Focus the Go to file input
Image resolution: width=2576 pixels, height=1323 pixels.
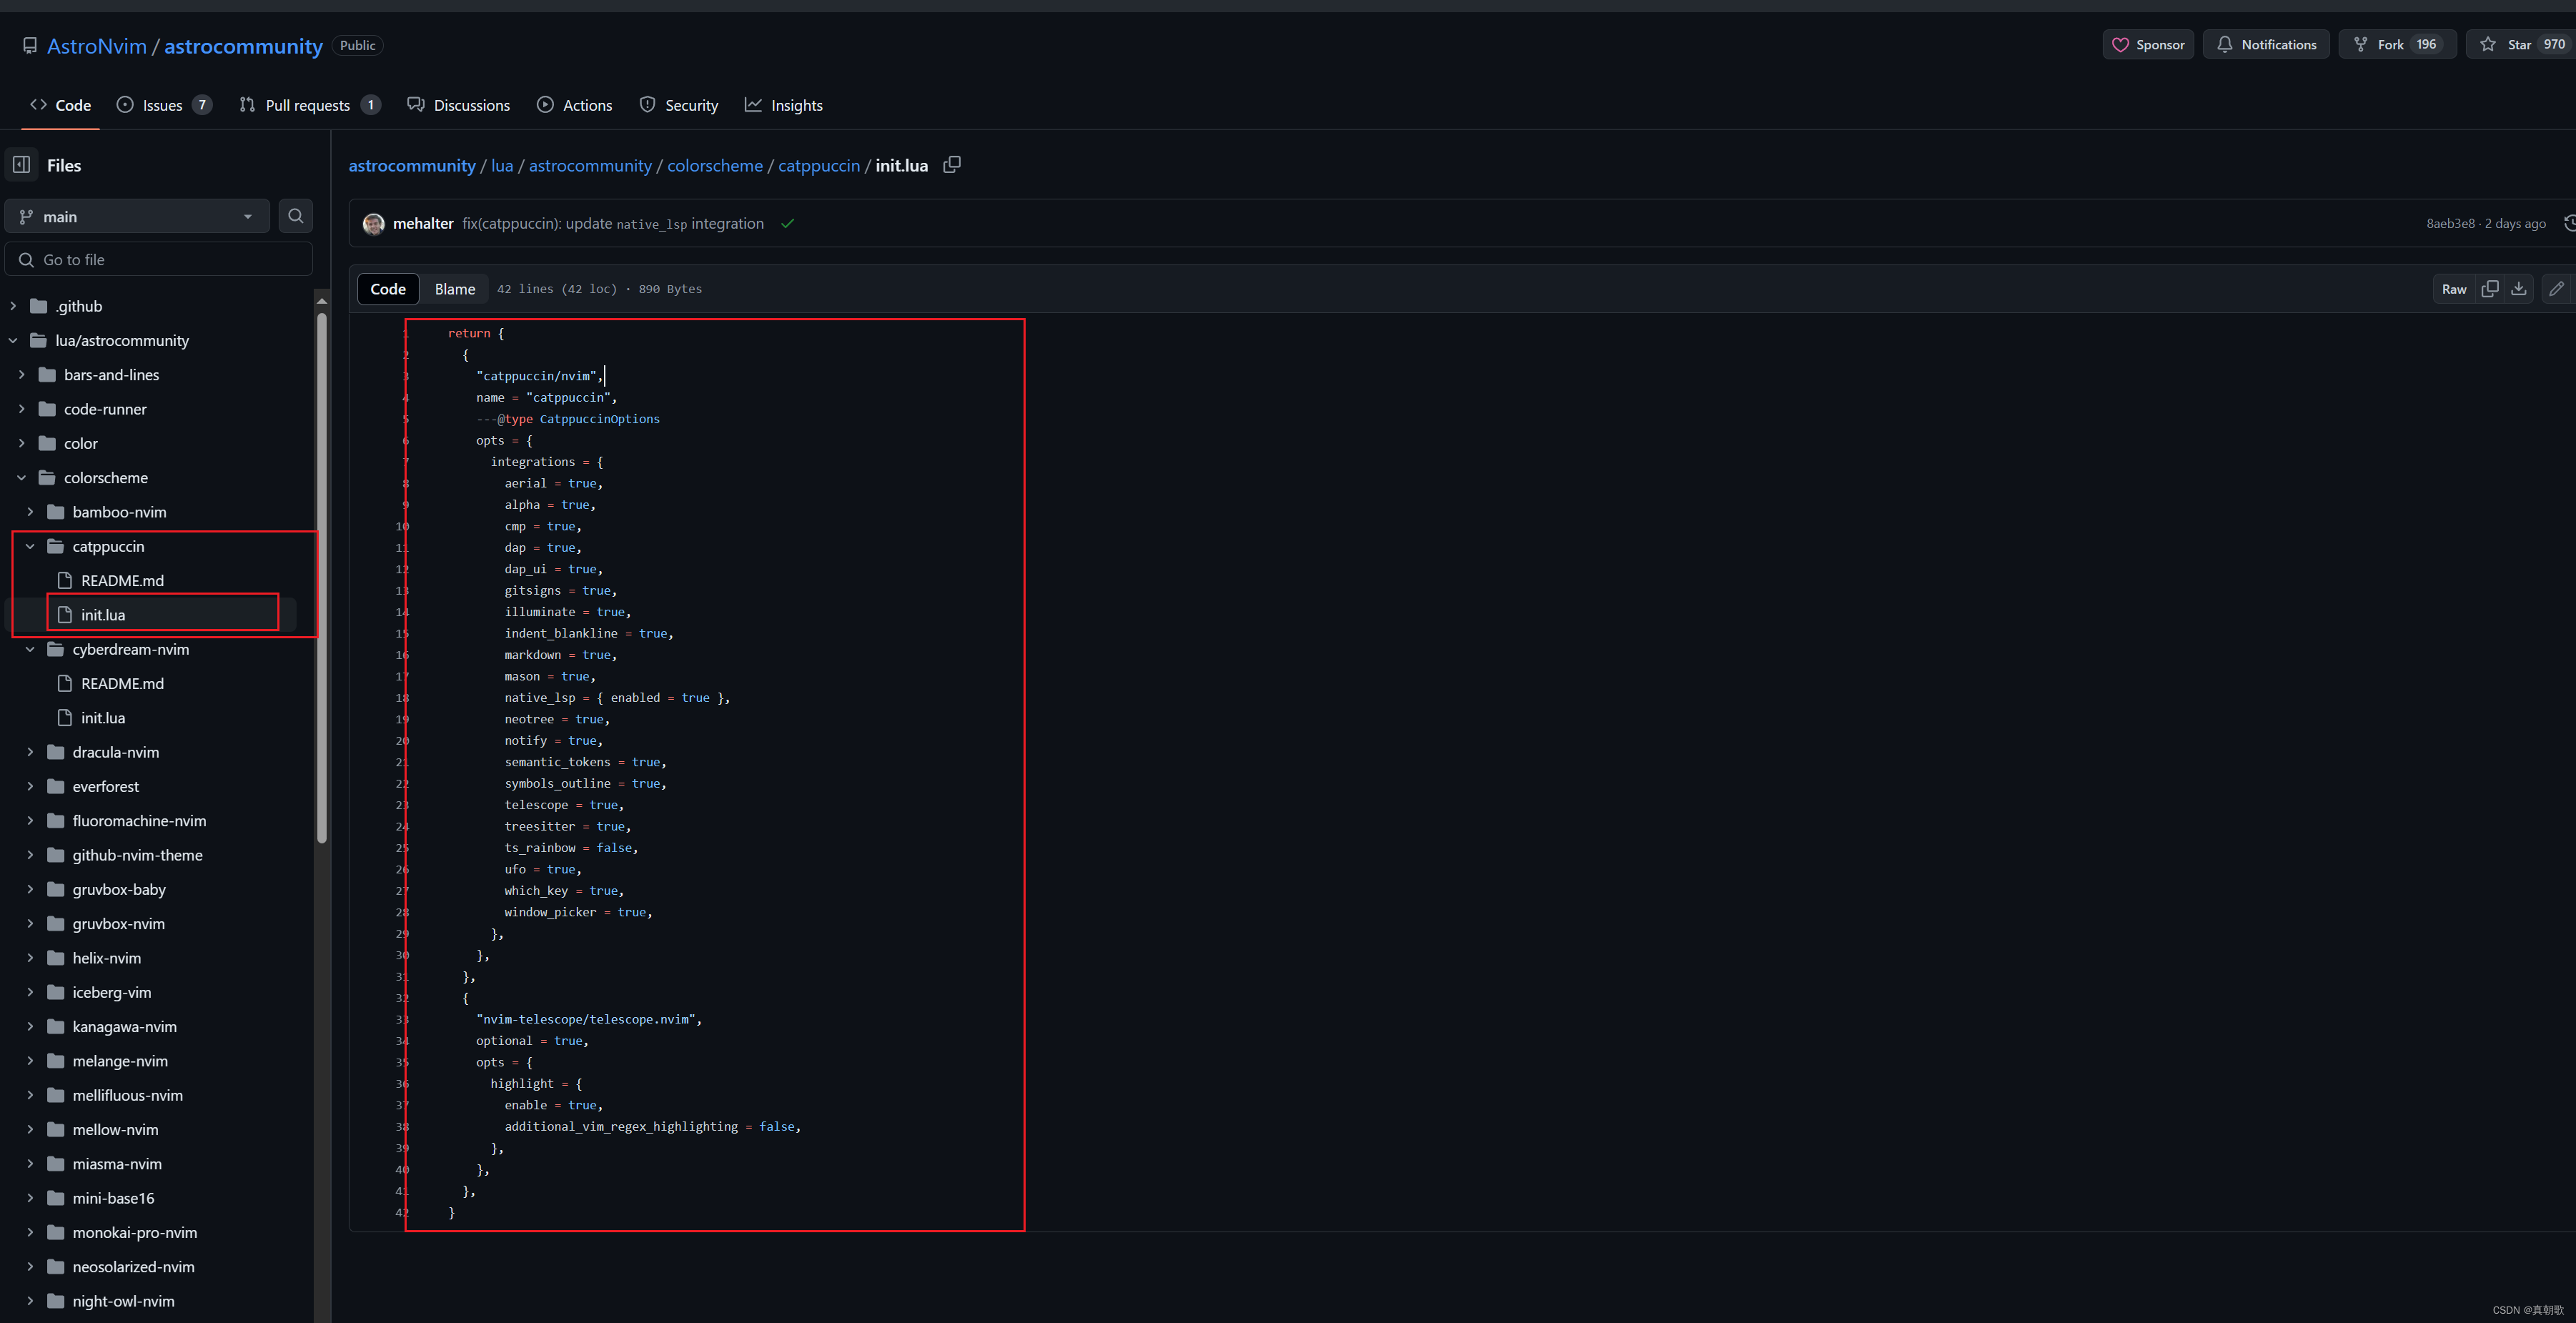coord(160,260)
